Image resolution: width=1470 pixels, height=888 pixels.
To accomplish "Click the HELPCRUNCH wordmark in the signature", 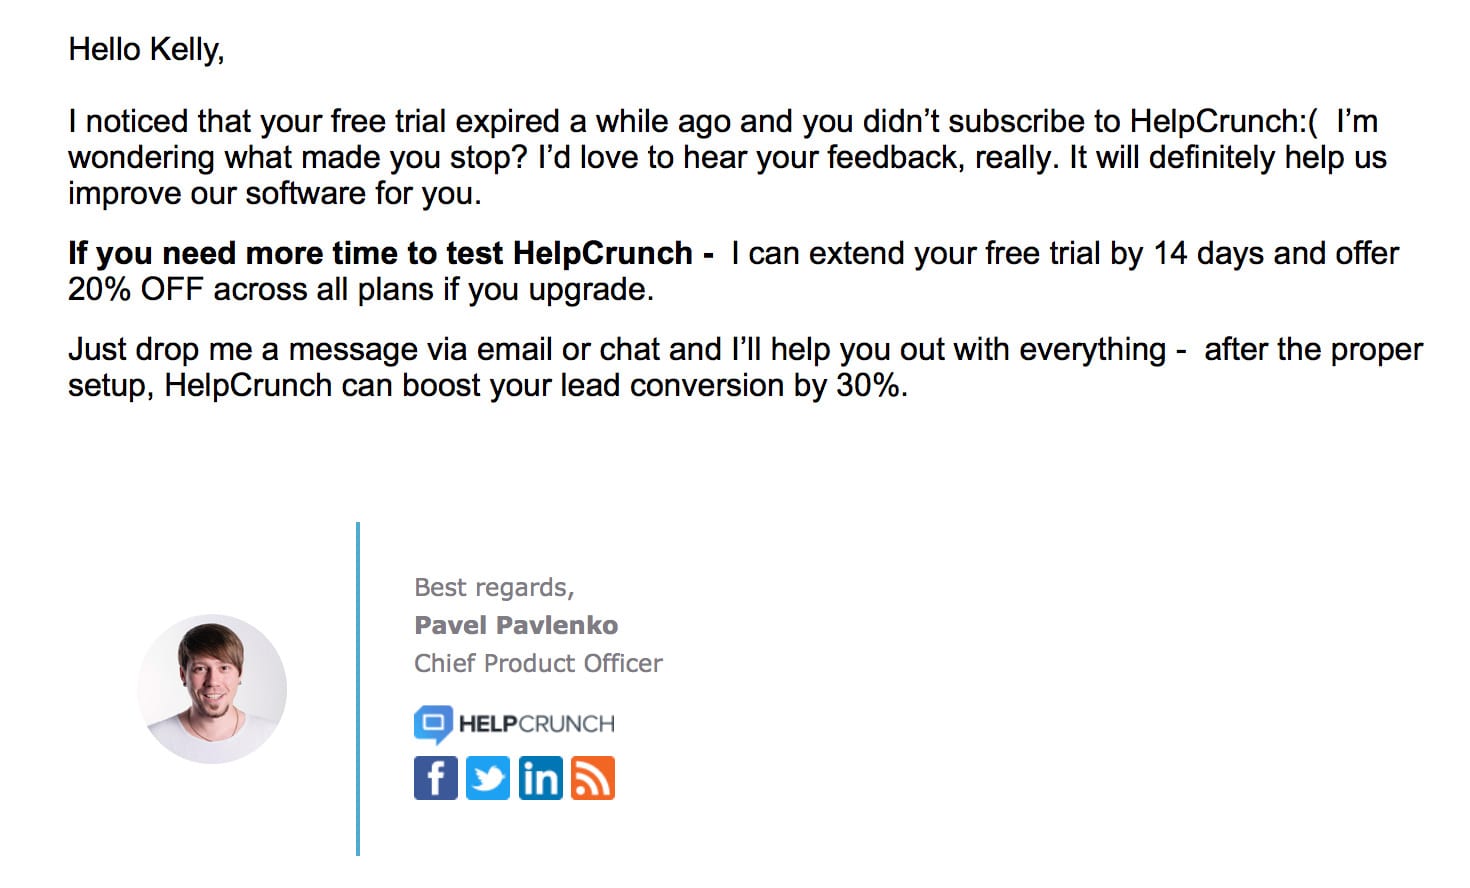I will tap(537, 724).
